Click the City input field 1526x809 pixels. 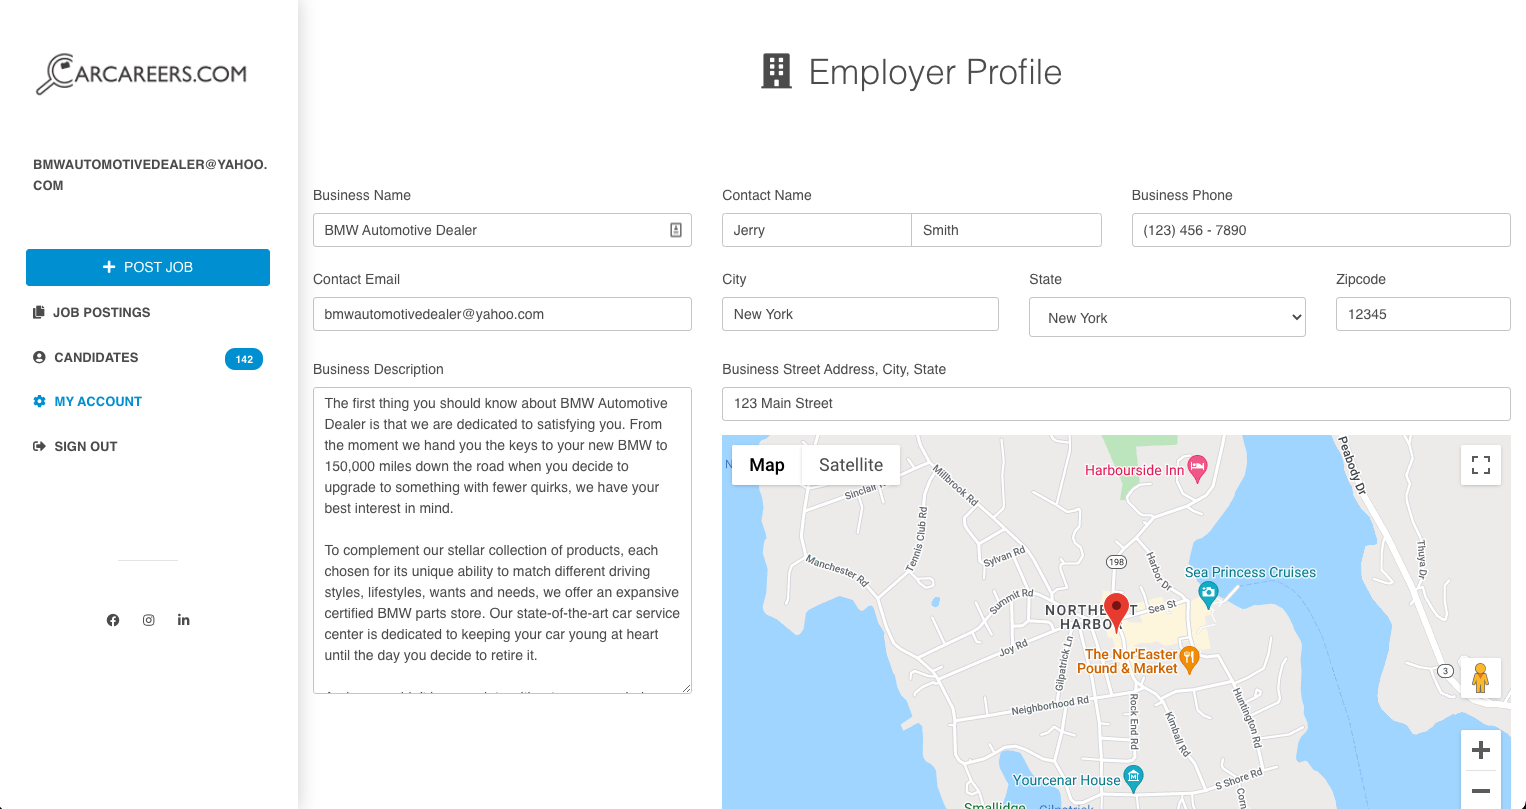[860, 314]
